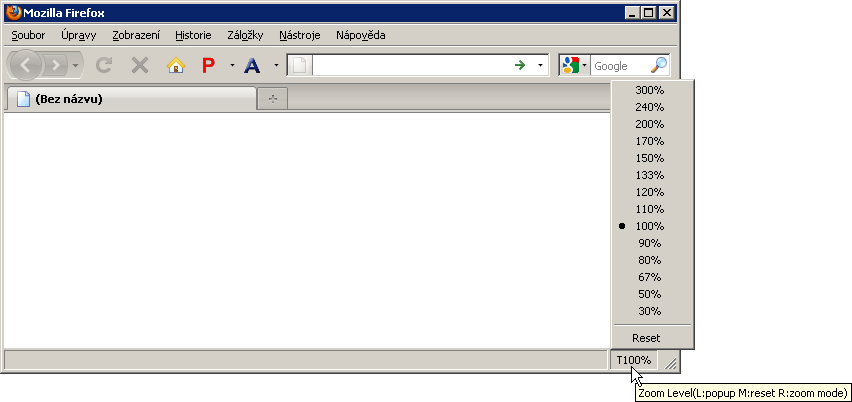The image size is (852, 402).
Task: Click the Forward navigation arrow button
Action: [55, 66]
